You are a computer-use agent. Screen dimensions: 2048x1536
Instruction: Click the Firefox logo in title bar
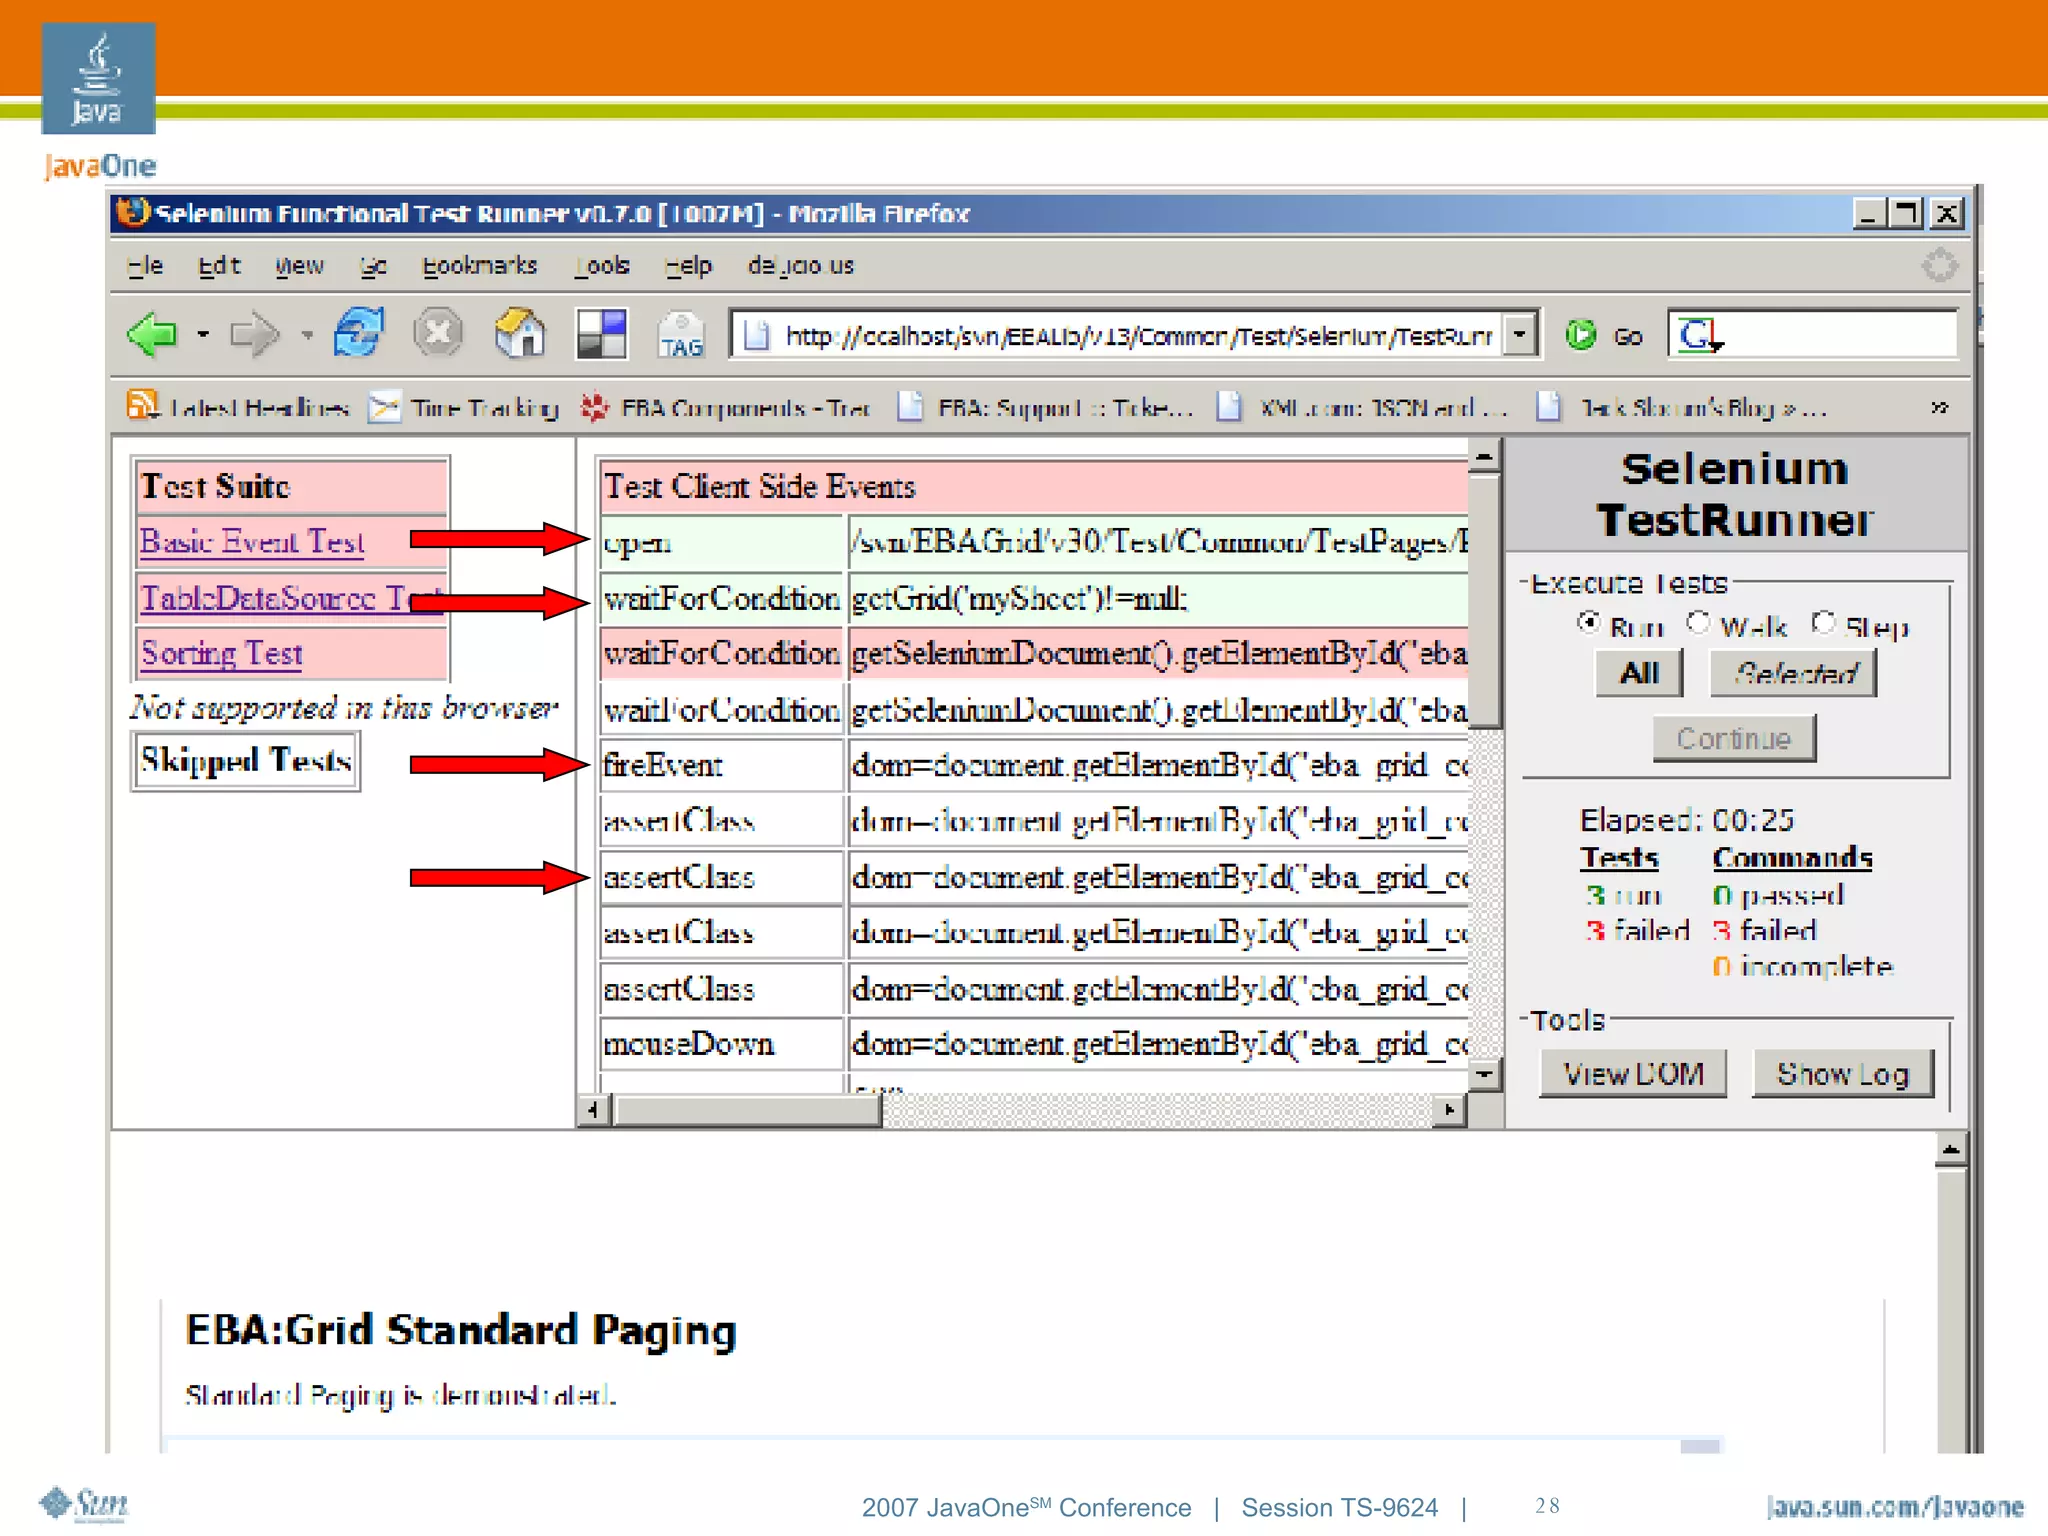(x=133, y=212)
